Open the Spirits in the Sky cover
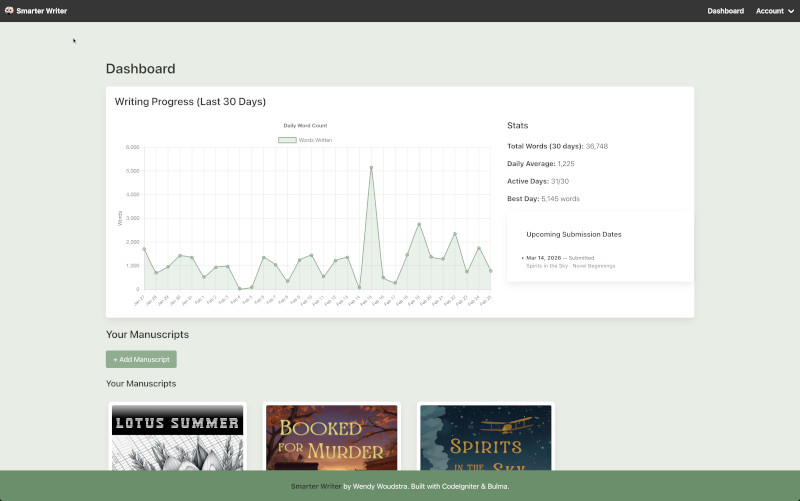Screen dimensions: 800x501 coord(485,437)
